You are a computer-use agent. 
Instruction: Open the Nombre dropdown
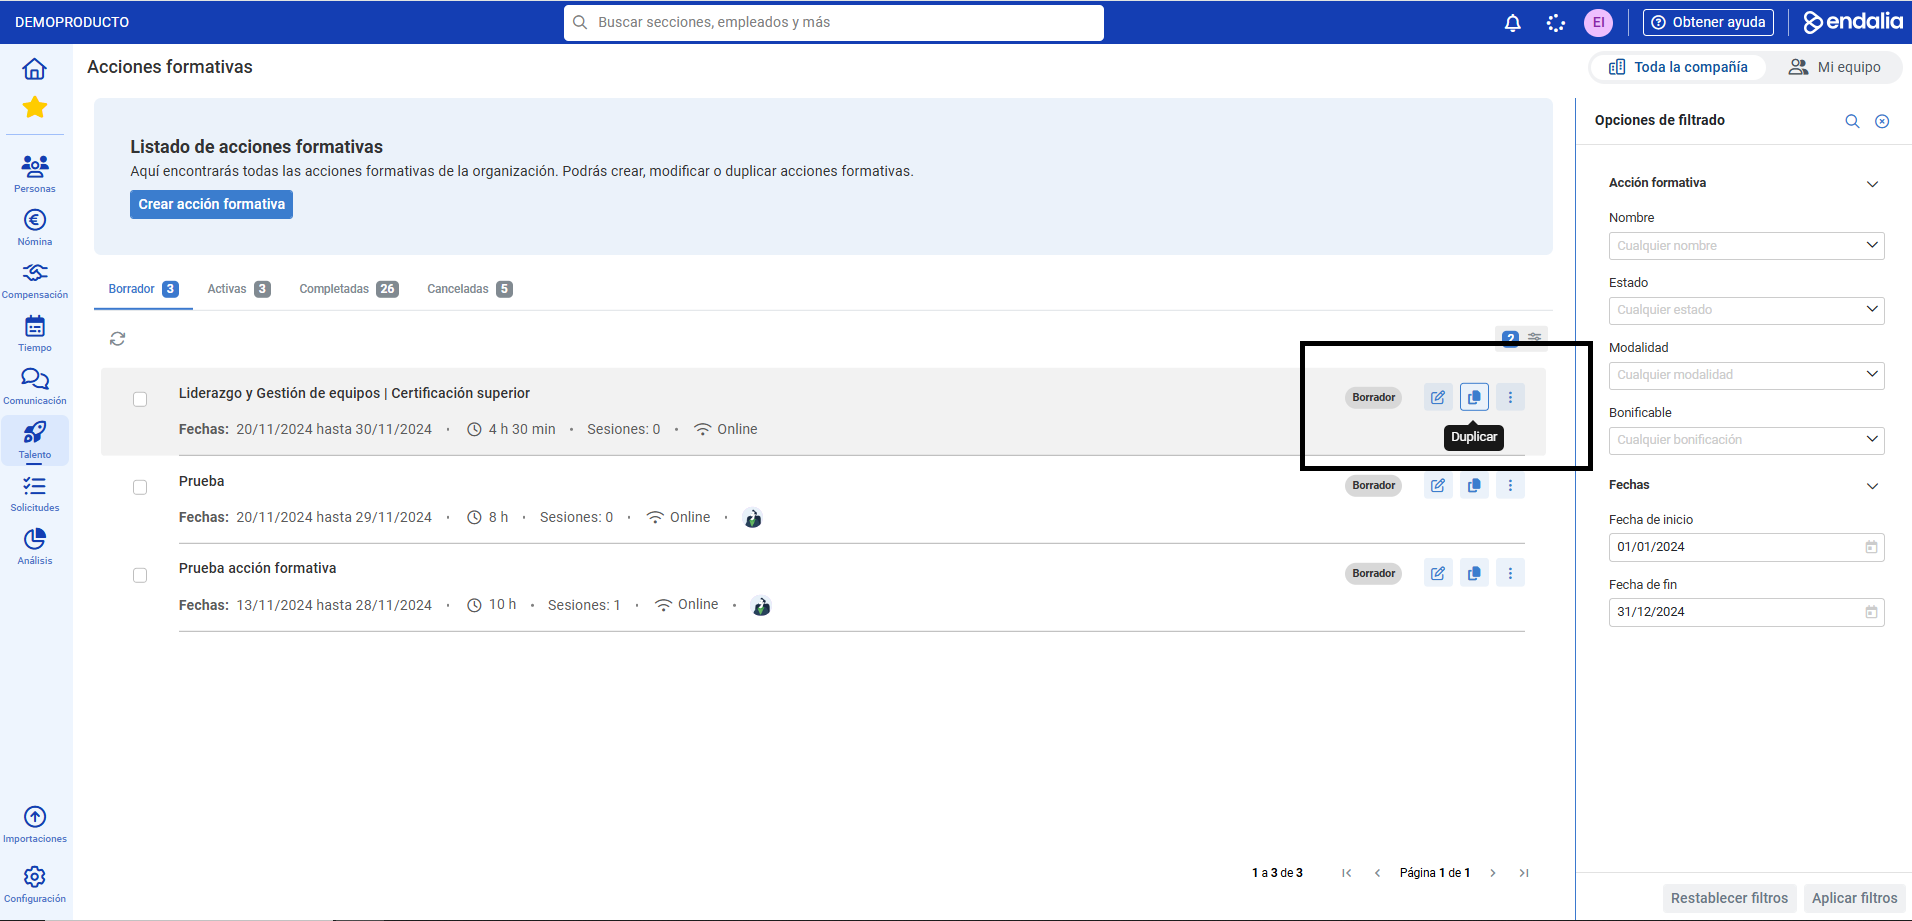coord(1746,246)
